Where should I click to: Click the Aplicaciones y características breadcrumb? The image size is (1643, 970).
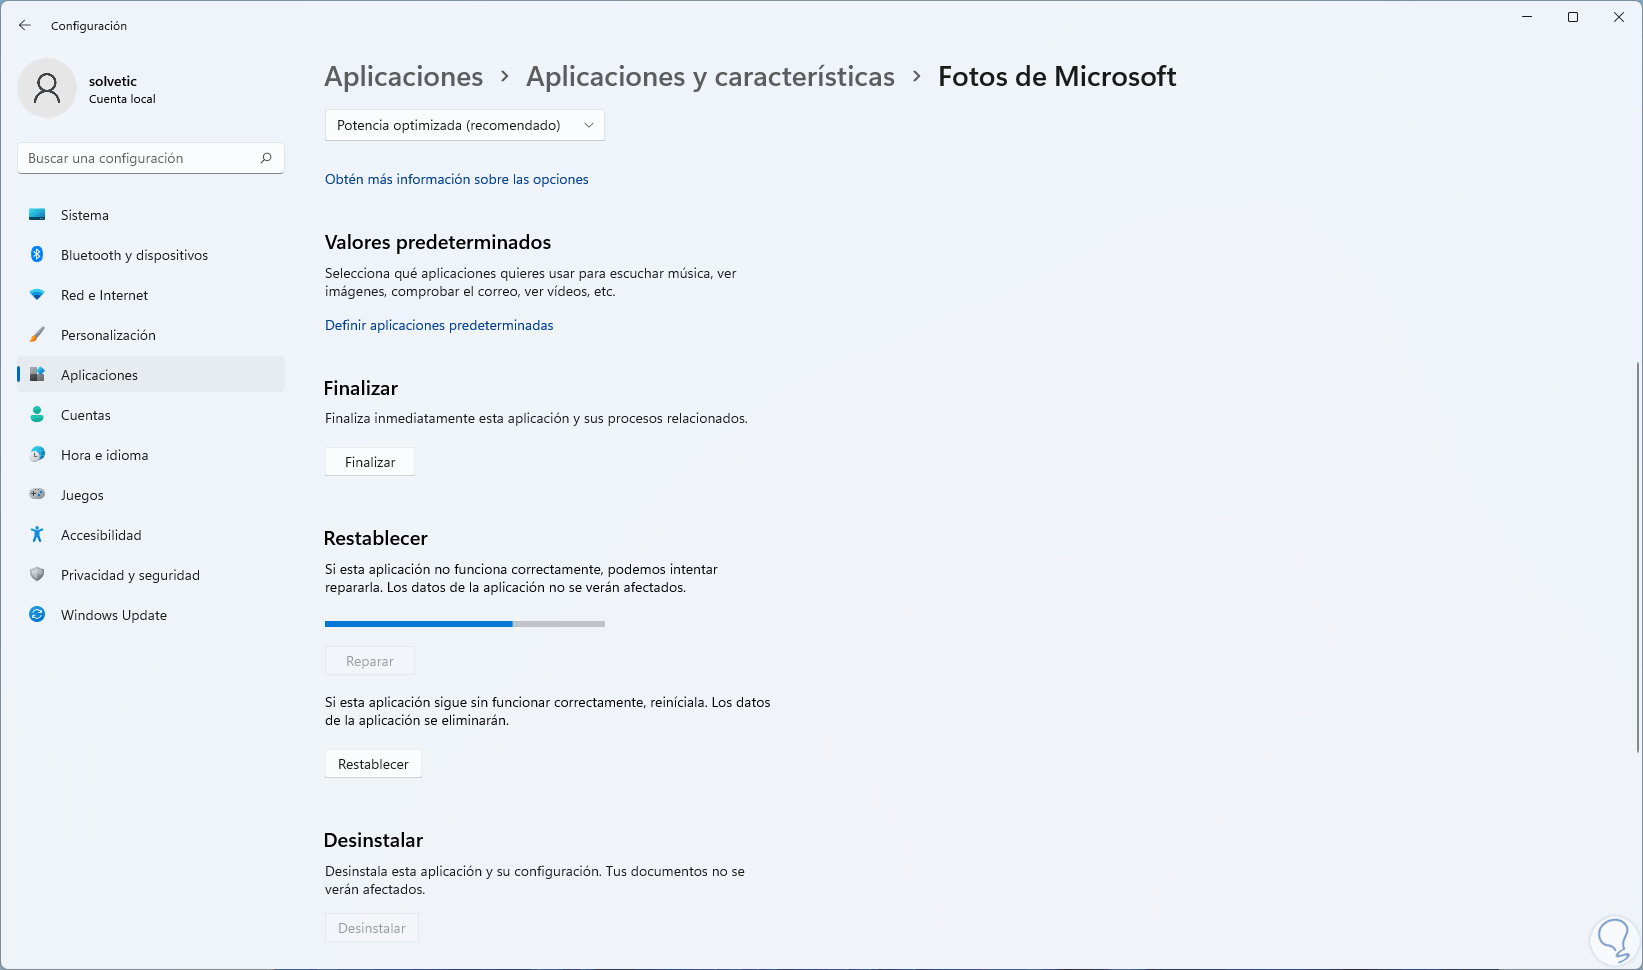tap(710, 76)
